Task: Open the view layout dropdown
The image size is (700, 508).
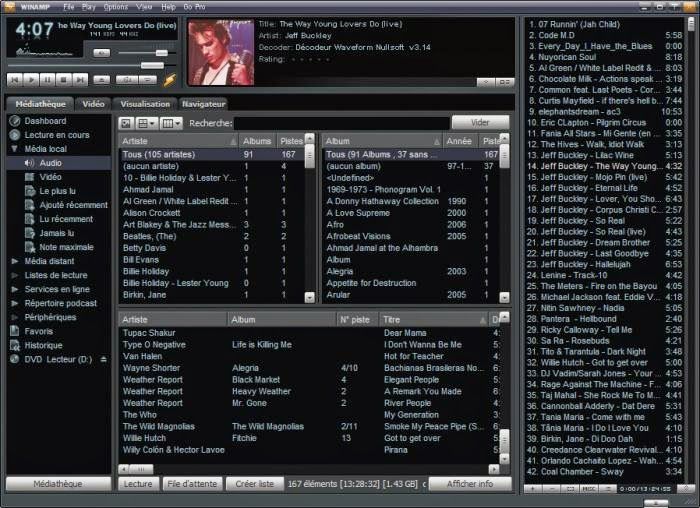Action: (x=146, y=123)
